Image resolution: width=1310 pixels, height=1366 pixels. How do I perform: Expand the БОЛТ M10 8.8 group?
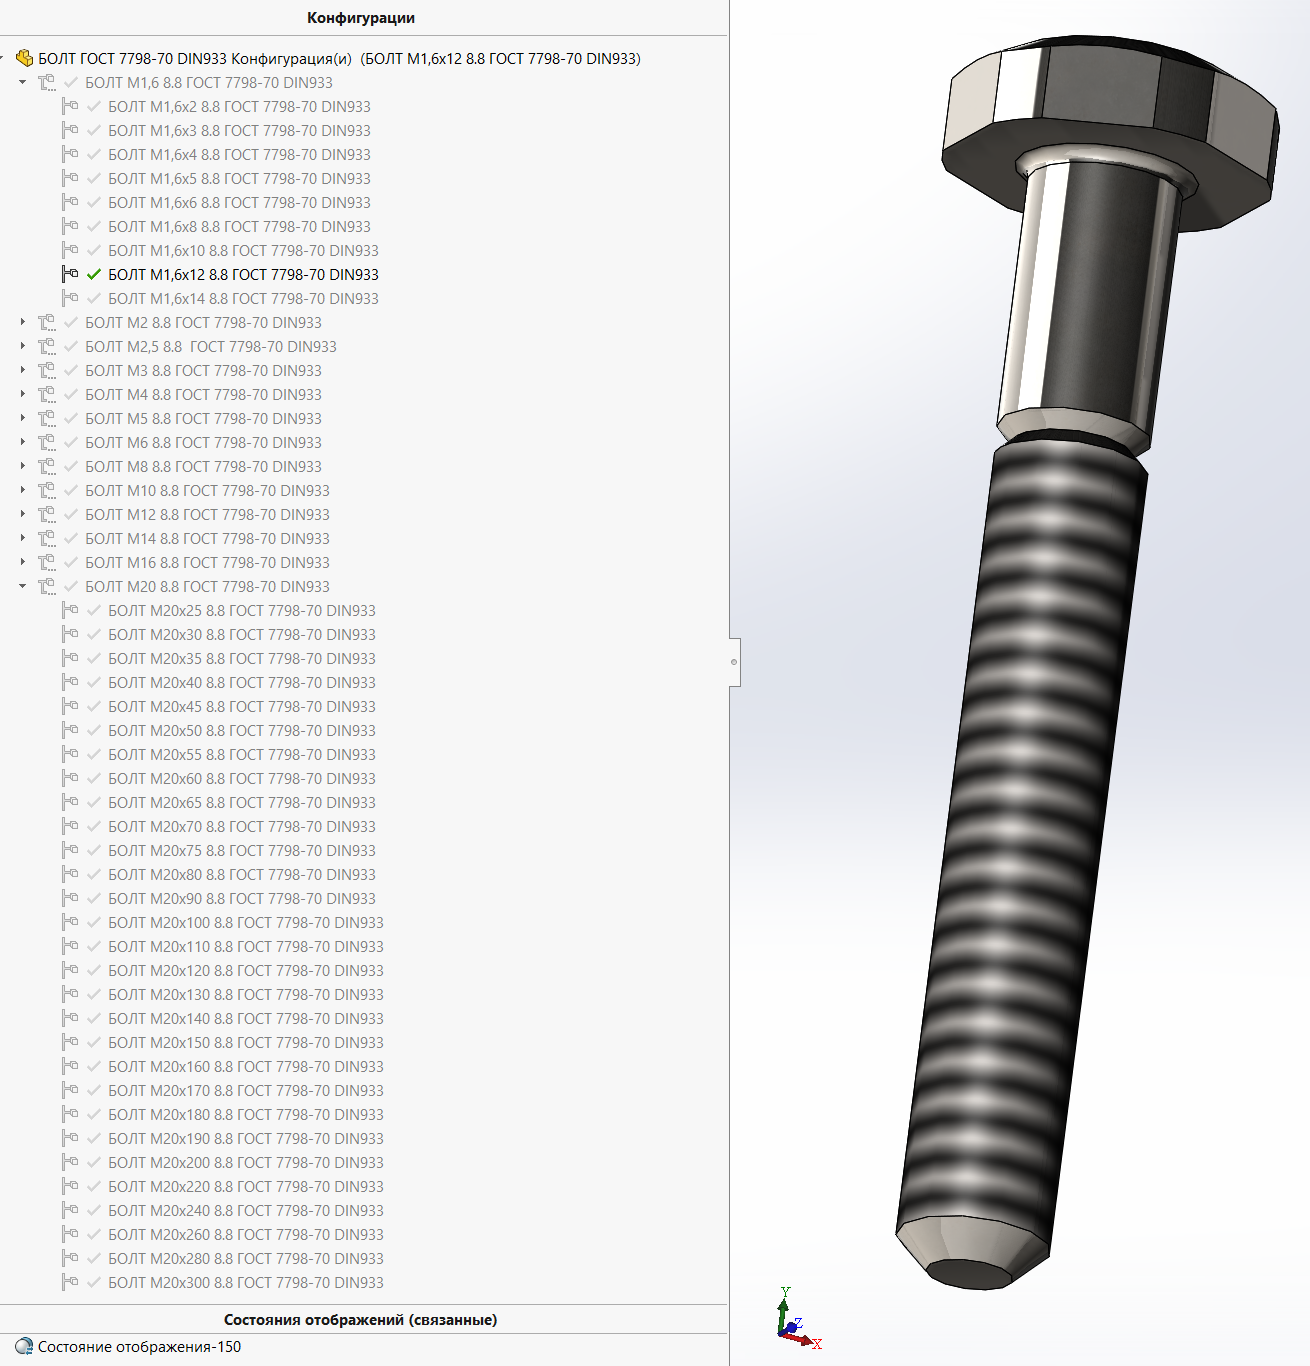click(x=22, y=490)
